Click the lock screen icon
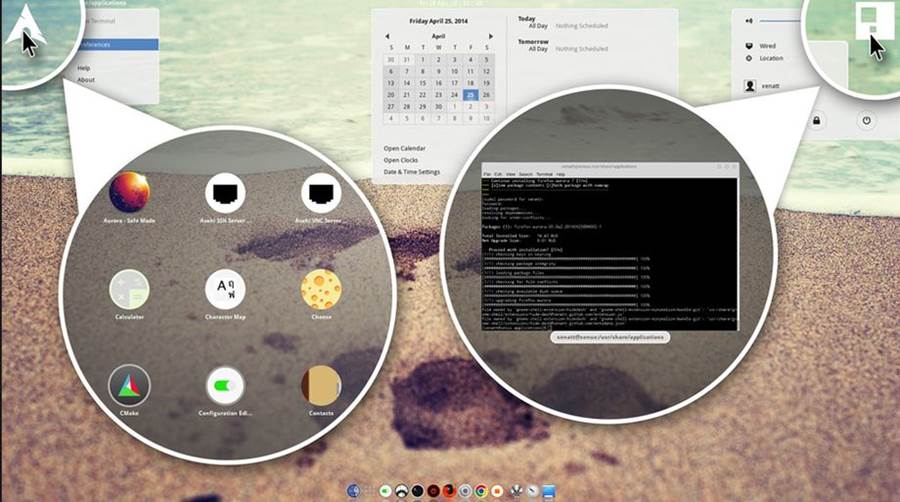The height and width of the screenshot is (502, 900). tap(817, 121)
